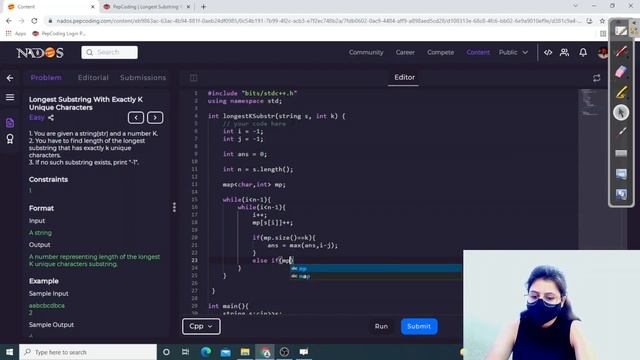Click the award badge icon in sidebar
The height and width of the screenshot is (360, 640).
[10, 139]
